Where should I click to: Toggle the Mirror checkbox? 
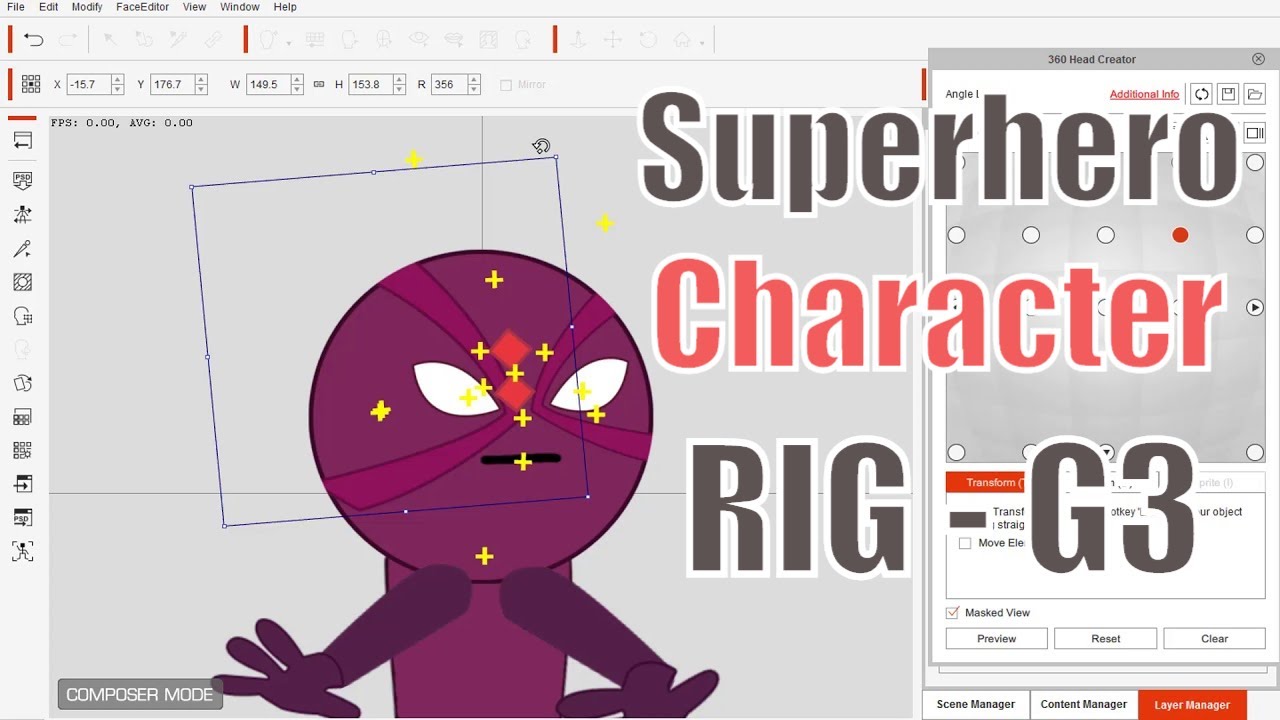(x=506, y=85)
